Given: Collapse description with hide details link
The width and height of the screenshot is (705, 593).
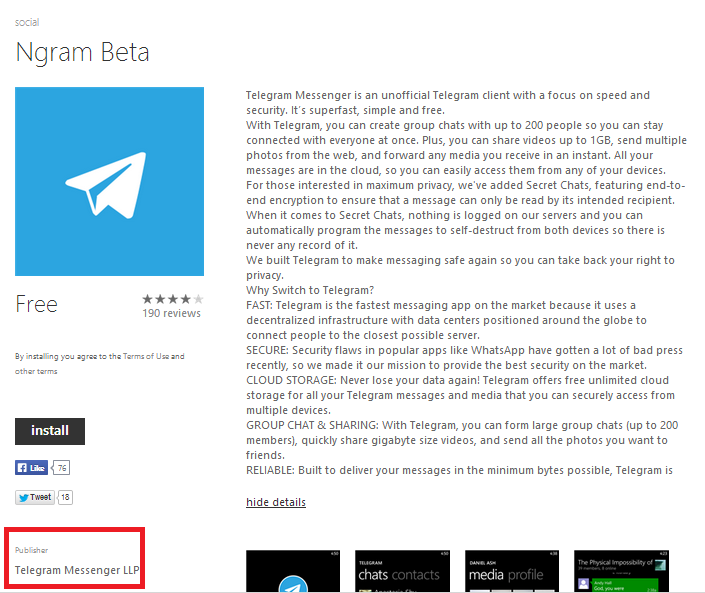Looking at the screenshot, I should click(x=276, y=502).
